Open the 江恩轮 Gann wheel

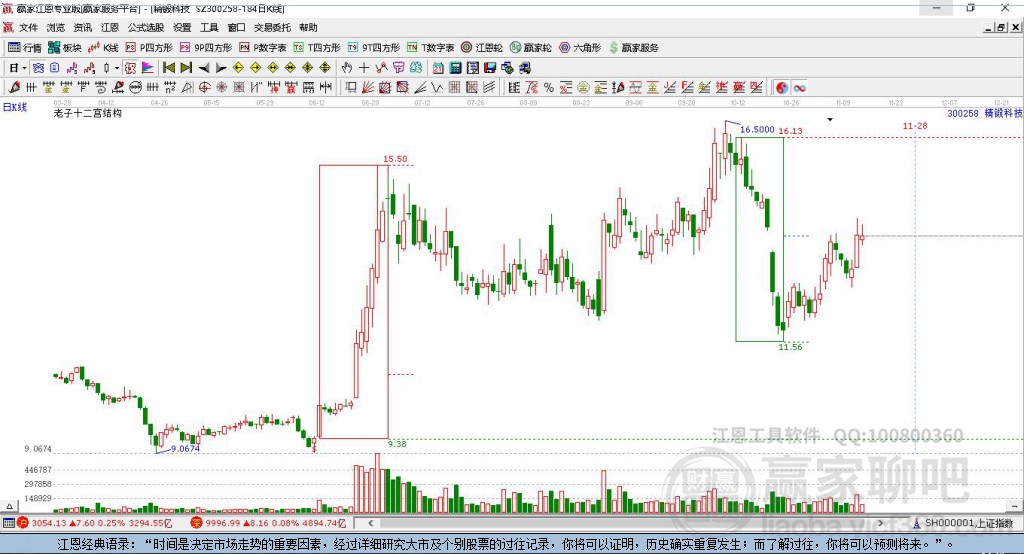(482, 48)
